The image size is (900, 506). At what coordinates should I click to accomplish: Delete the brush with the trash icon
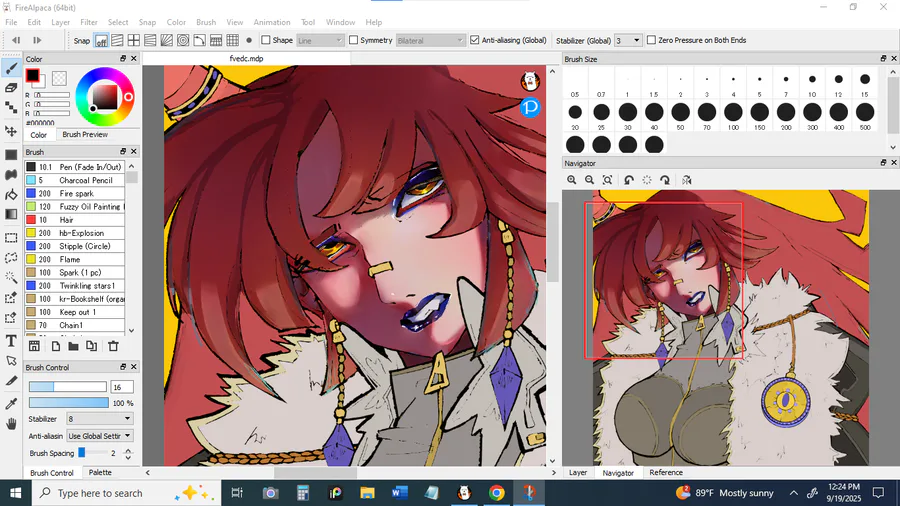[113, 346]
